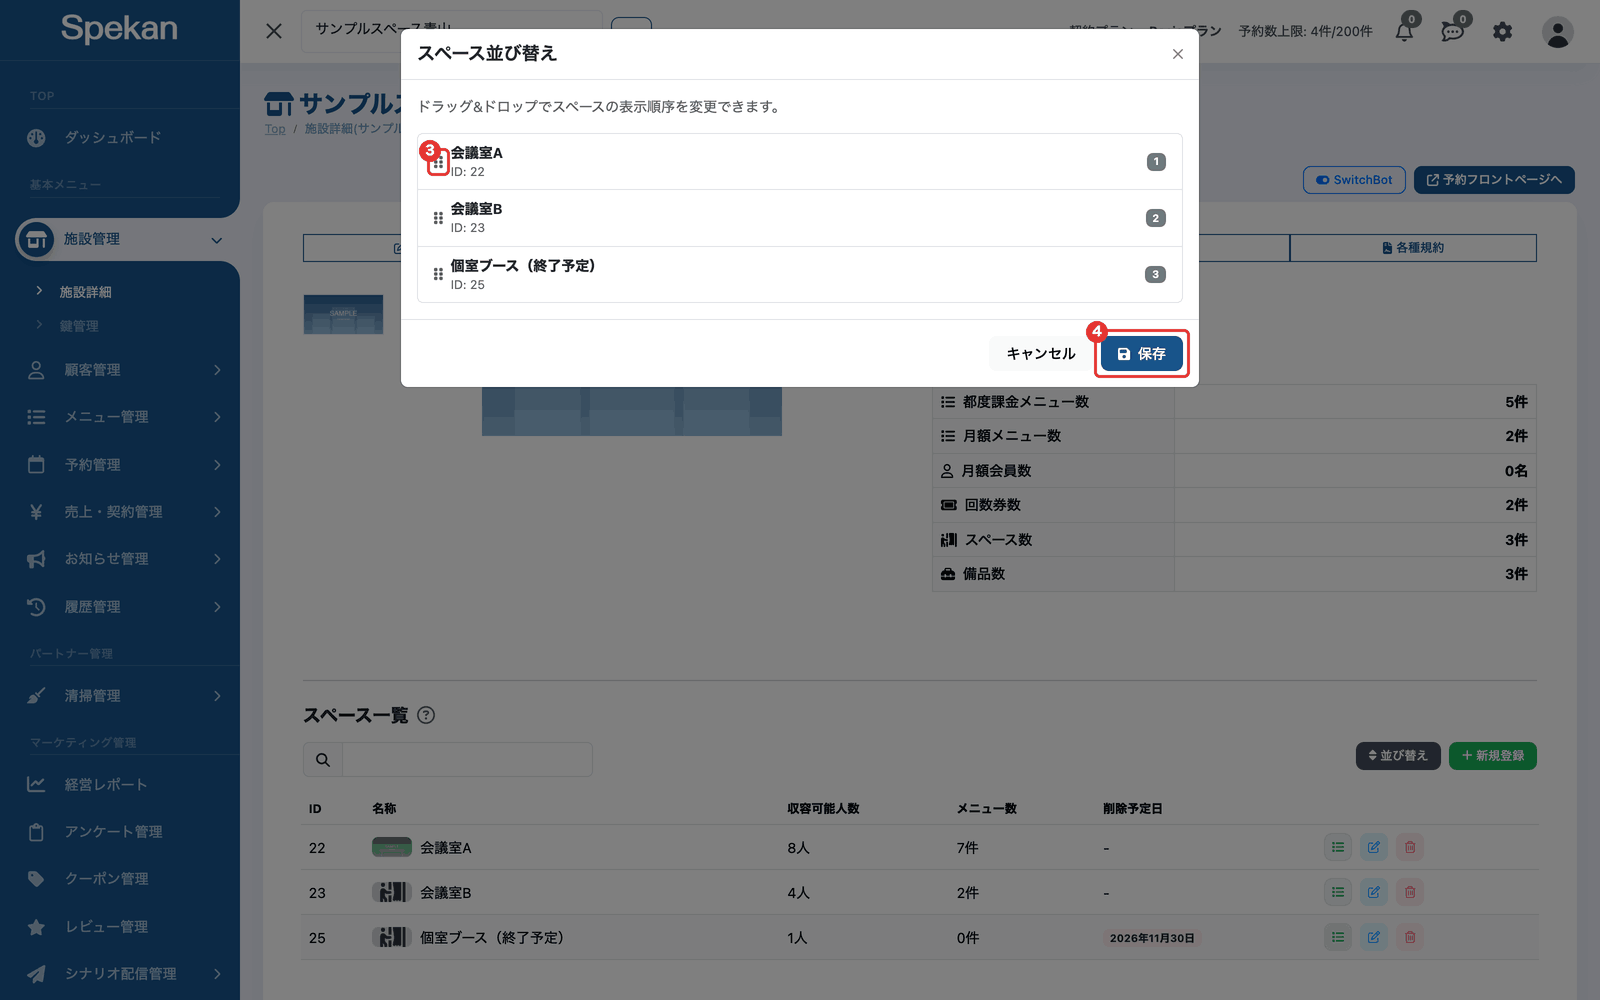Close sidebar with X icon in header
Screen dimensions: 1600x1000
pos(274,31)
